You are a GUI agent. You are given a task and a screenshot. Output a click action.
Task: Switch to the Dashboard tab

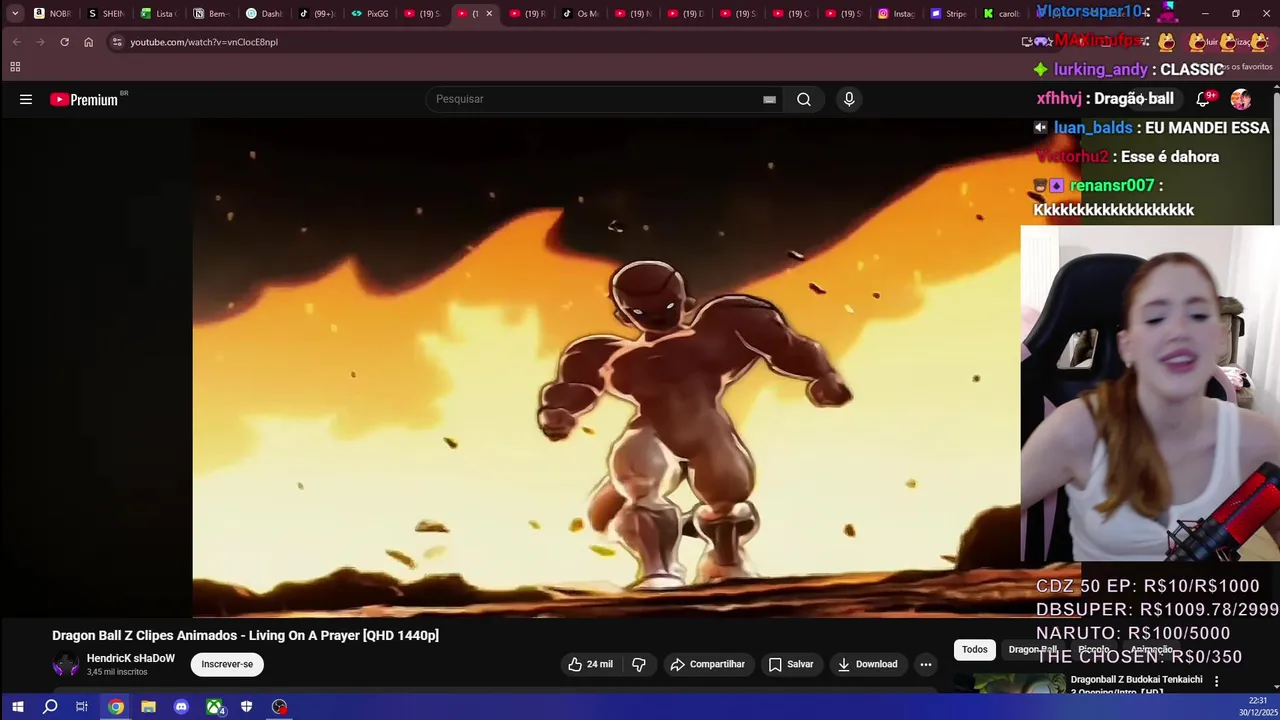(264, 14)
